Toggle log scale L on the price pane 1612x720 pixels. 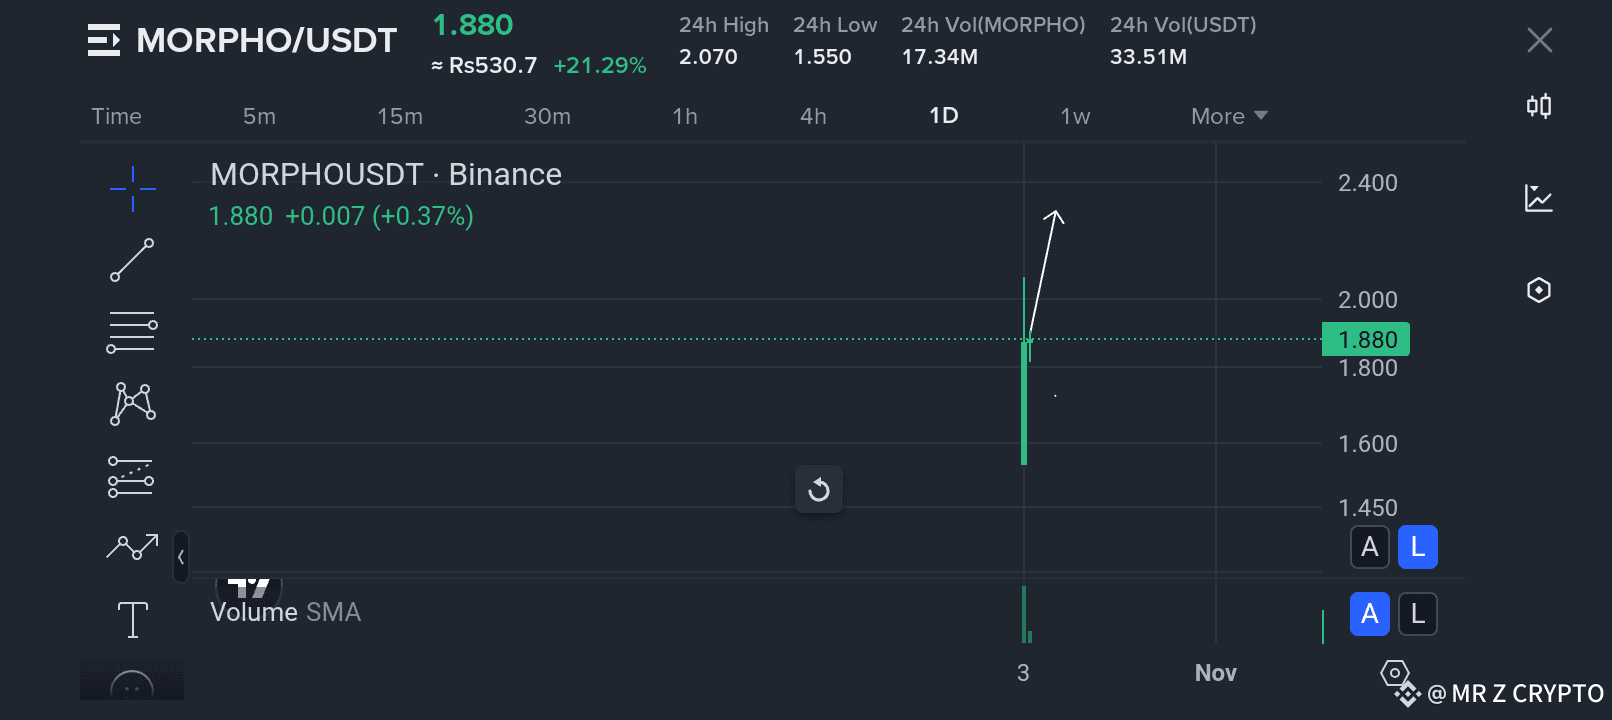pos(1418,547)
